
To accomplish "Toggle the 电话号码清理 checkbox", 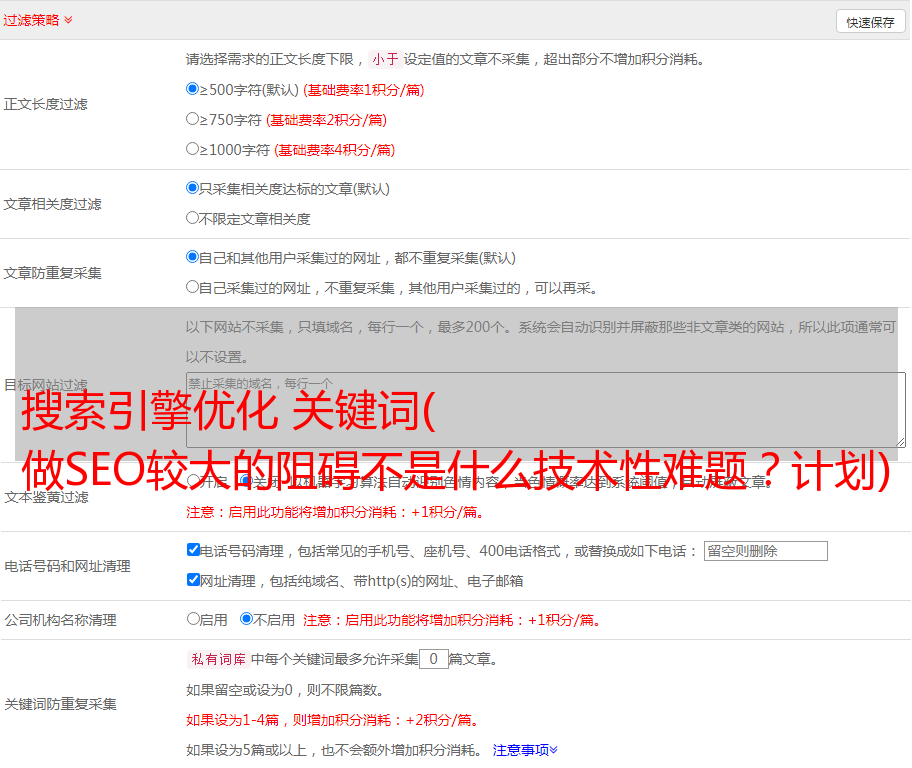I will pyautogui.click(x=193, y=550).
